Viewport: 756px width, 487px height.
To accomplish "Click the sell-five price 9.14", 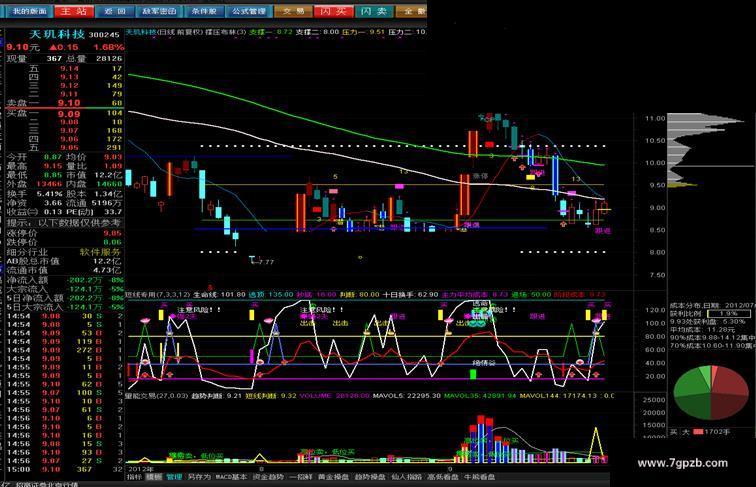I will click(69, 68).
